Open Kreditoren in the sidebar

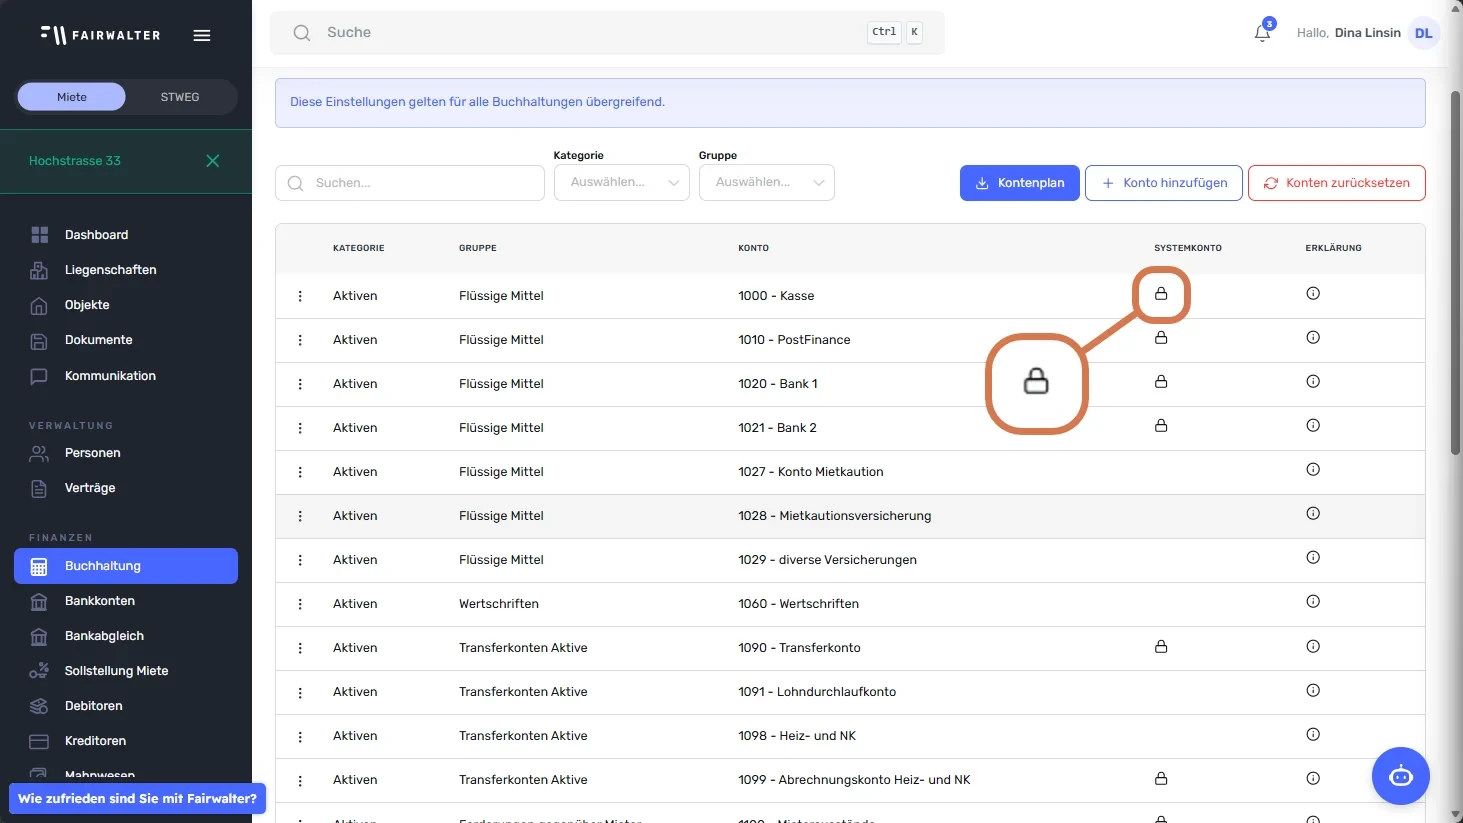click(126, 741)
